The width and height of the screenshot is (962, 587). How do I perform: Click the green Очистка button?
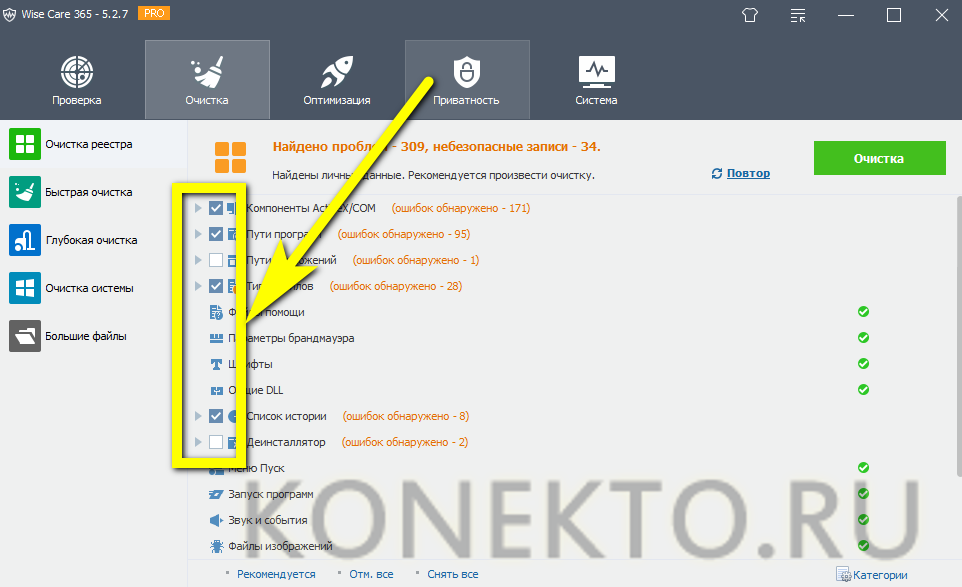[x=879, y=158]
